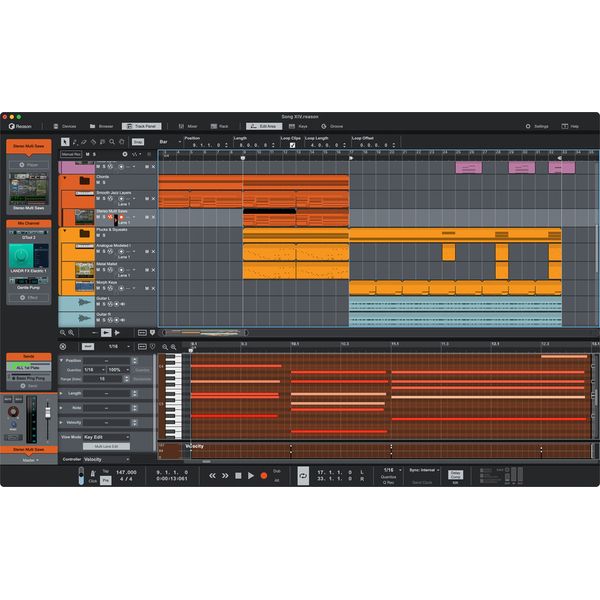Image resolution: width=600 pixels, height=600 pixels.
Task: Click the sequencer zoom out magnifier
Action: click(x=63, y=333)
